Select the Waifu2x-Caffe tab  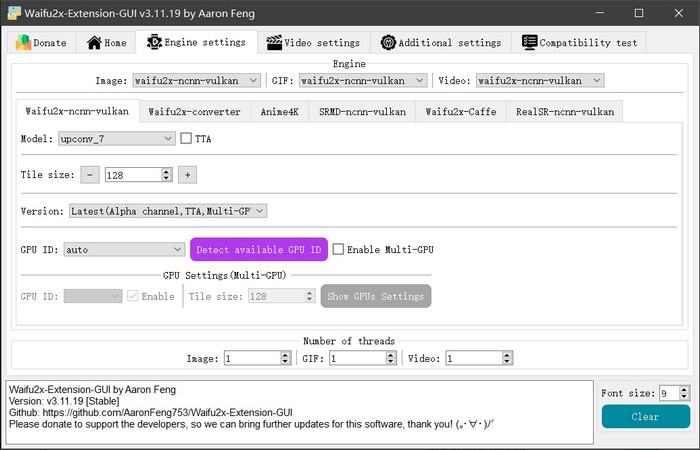tap(461, 112)
